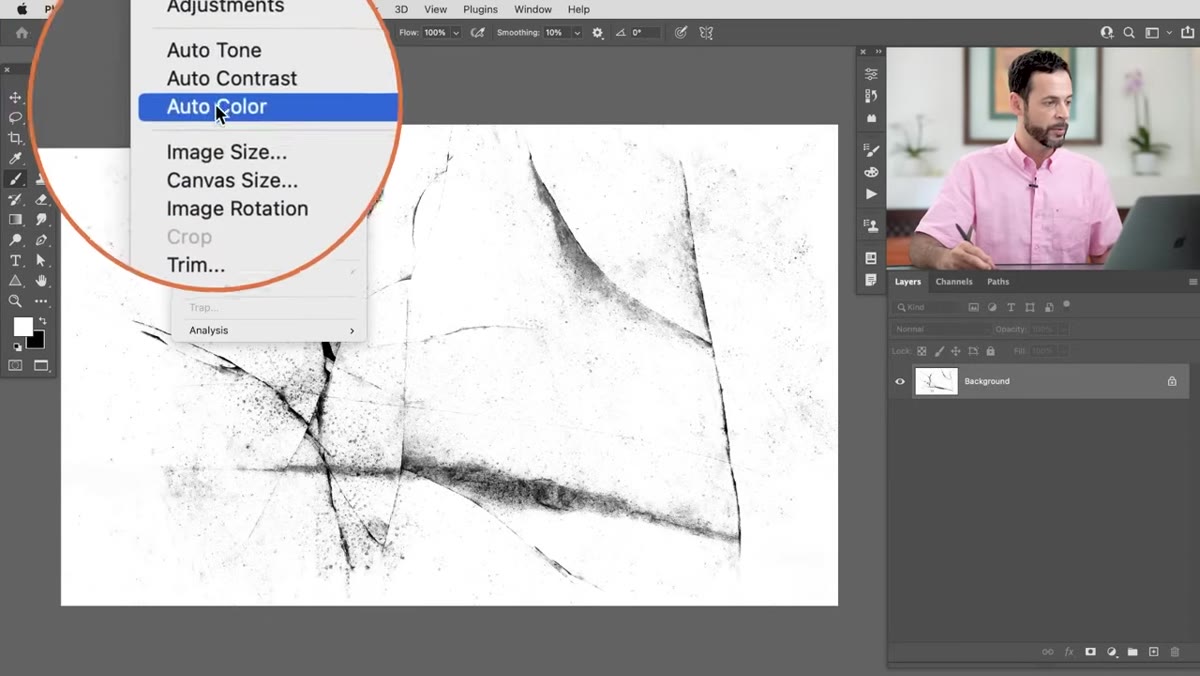Screen dimensions: 1200x676
Task: Select the Eyedropper tool
Action: [15, 158]
